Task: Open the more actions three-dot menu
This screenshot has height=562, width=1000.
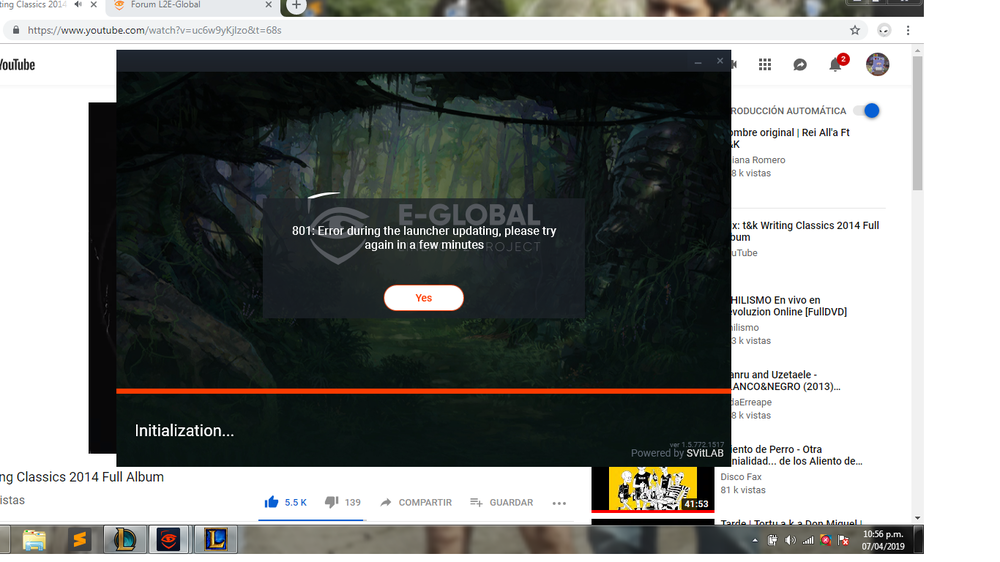Action: (x=559, y=503)
